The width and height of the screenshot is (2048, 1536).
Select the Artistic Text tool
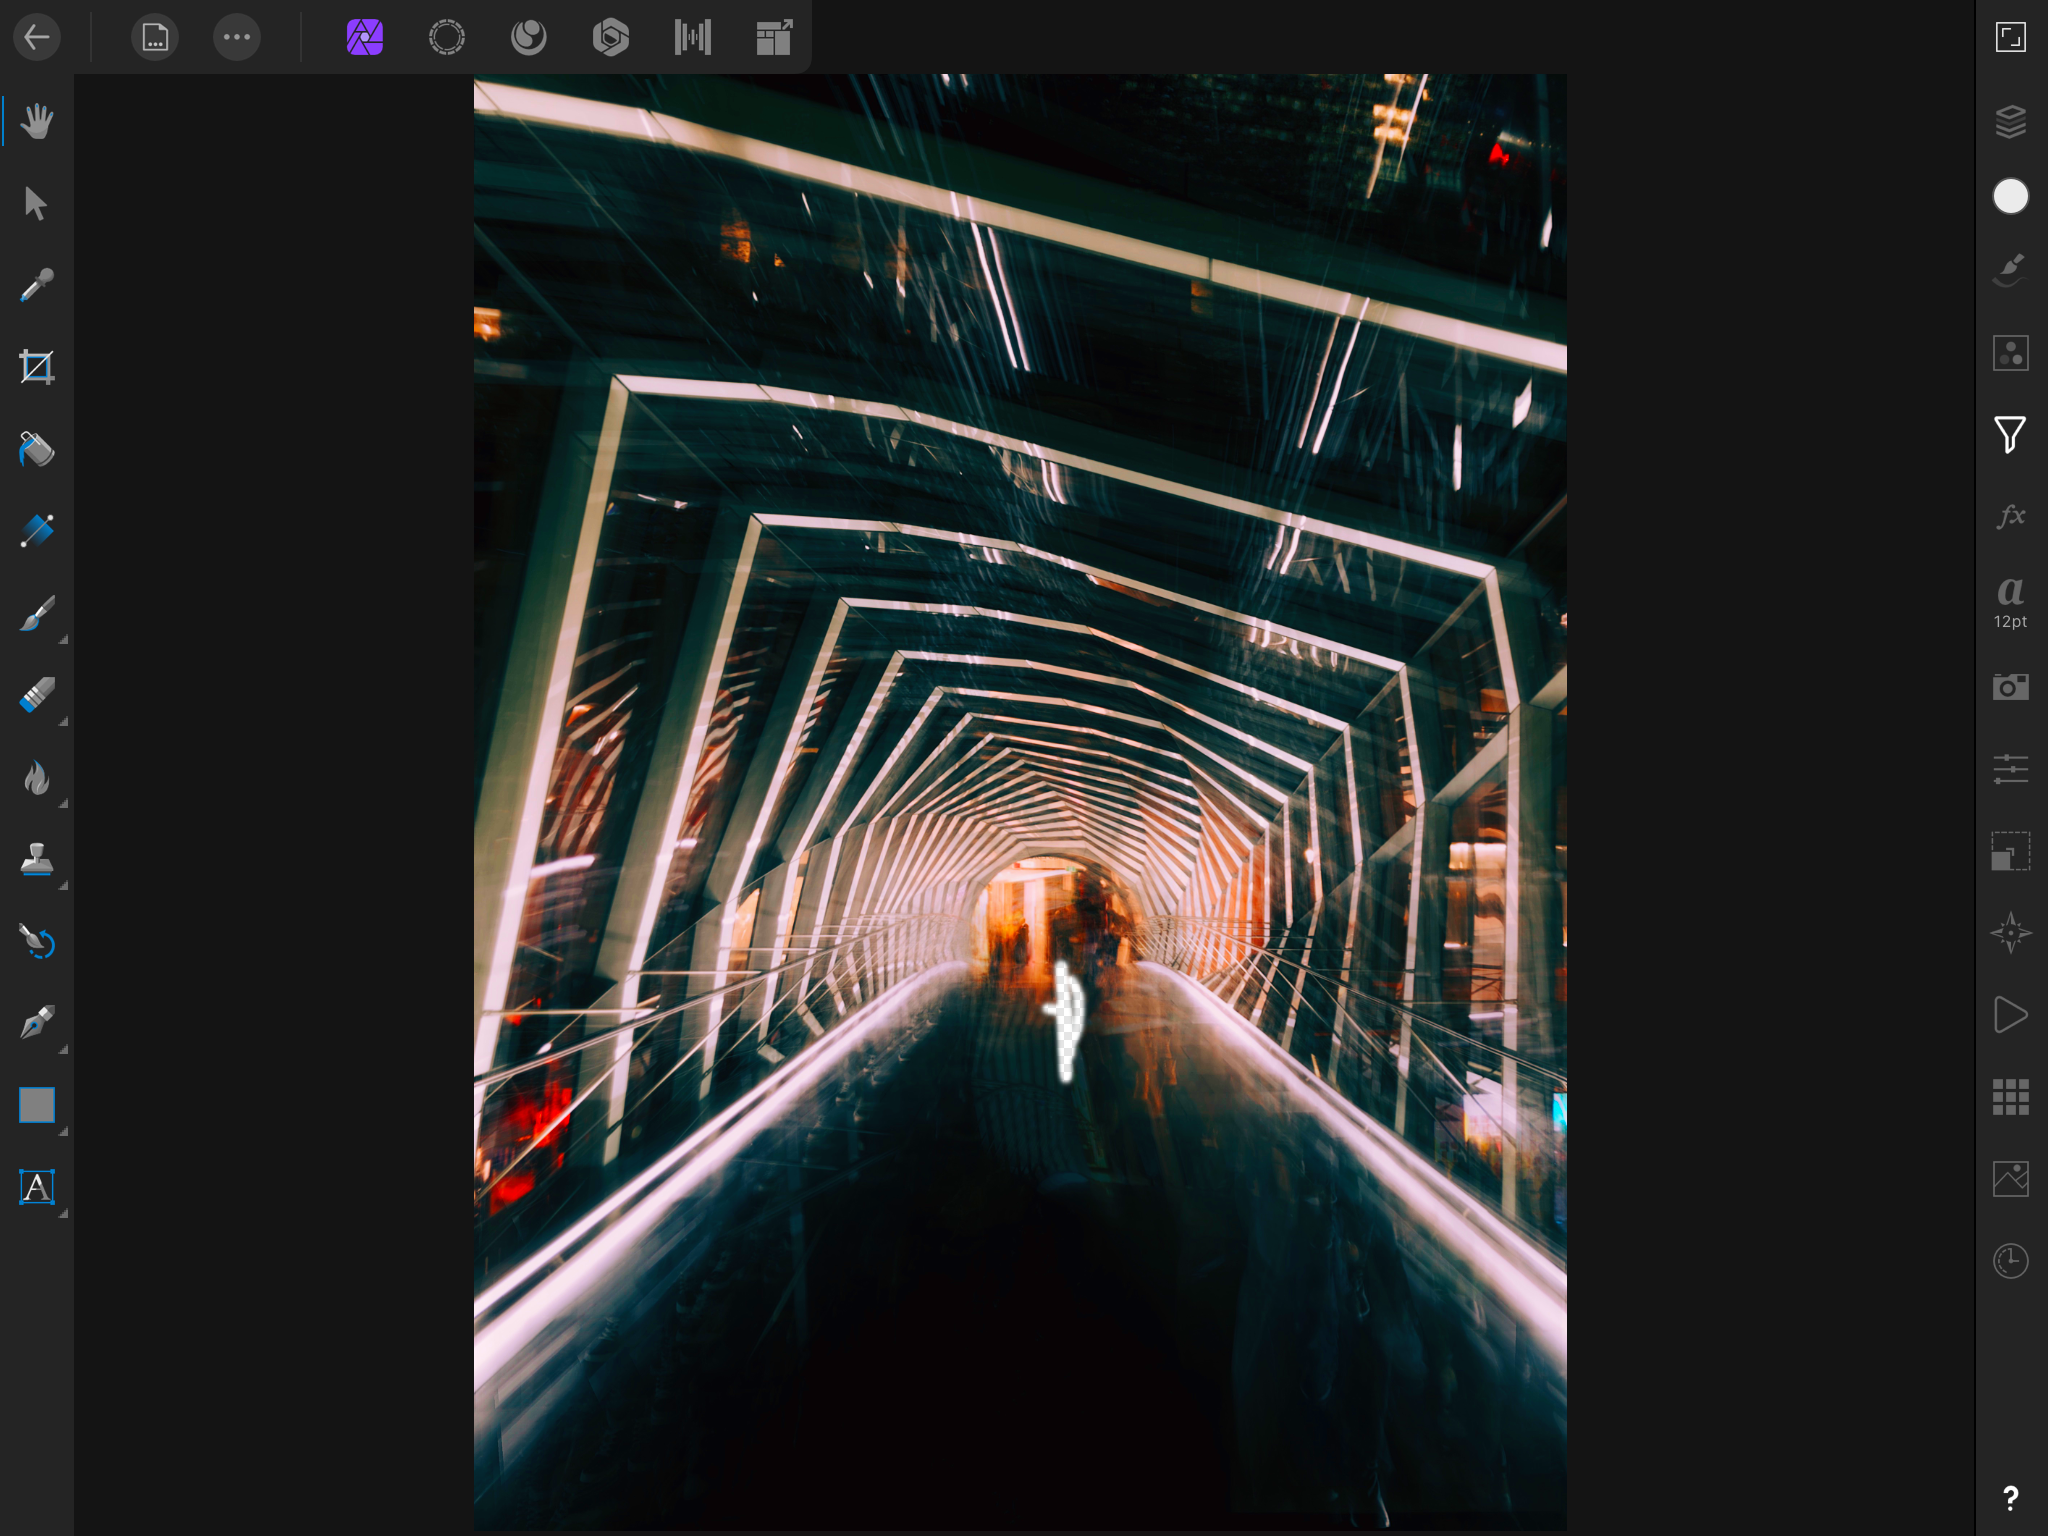[37, 1188]
